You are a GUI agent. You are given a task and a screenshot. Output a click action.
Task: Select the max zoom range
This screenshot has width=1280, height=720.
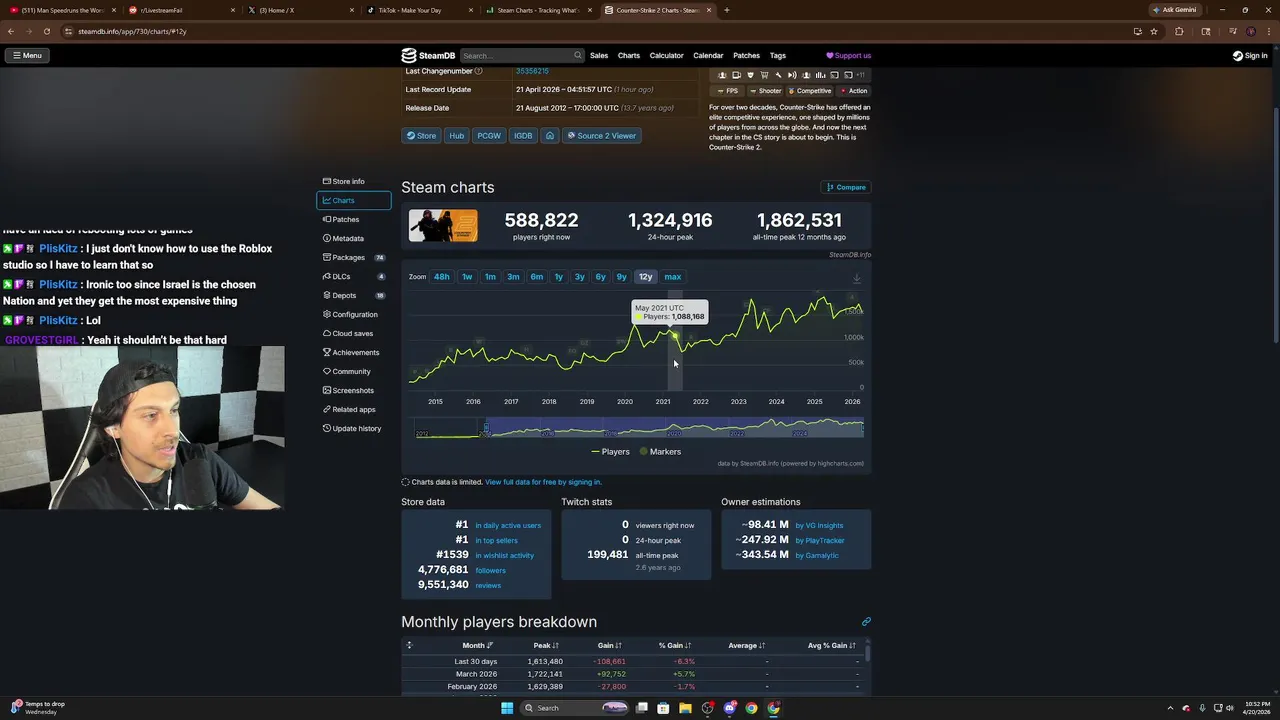673,277
